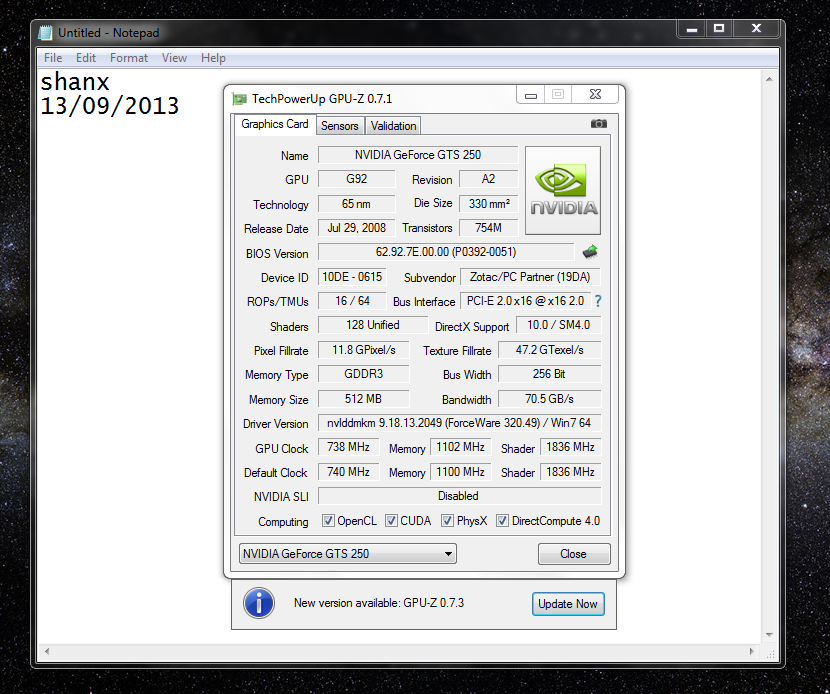Click the GPU-Z screenshot camera icon

click(x=599, y=123)
